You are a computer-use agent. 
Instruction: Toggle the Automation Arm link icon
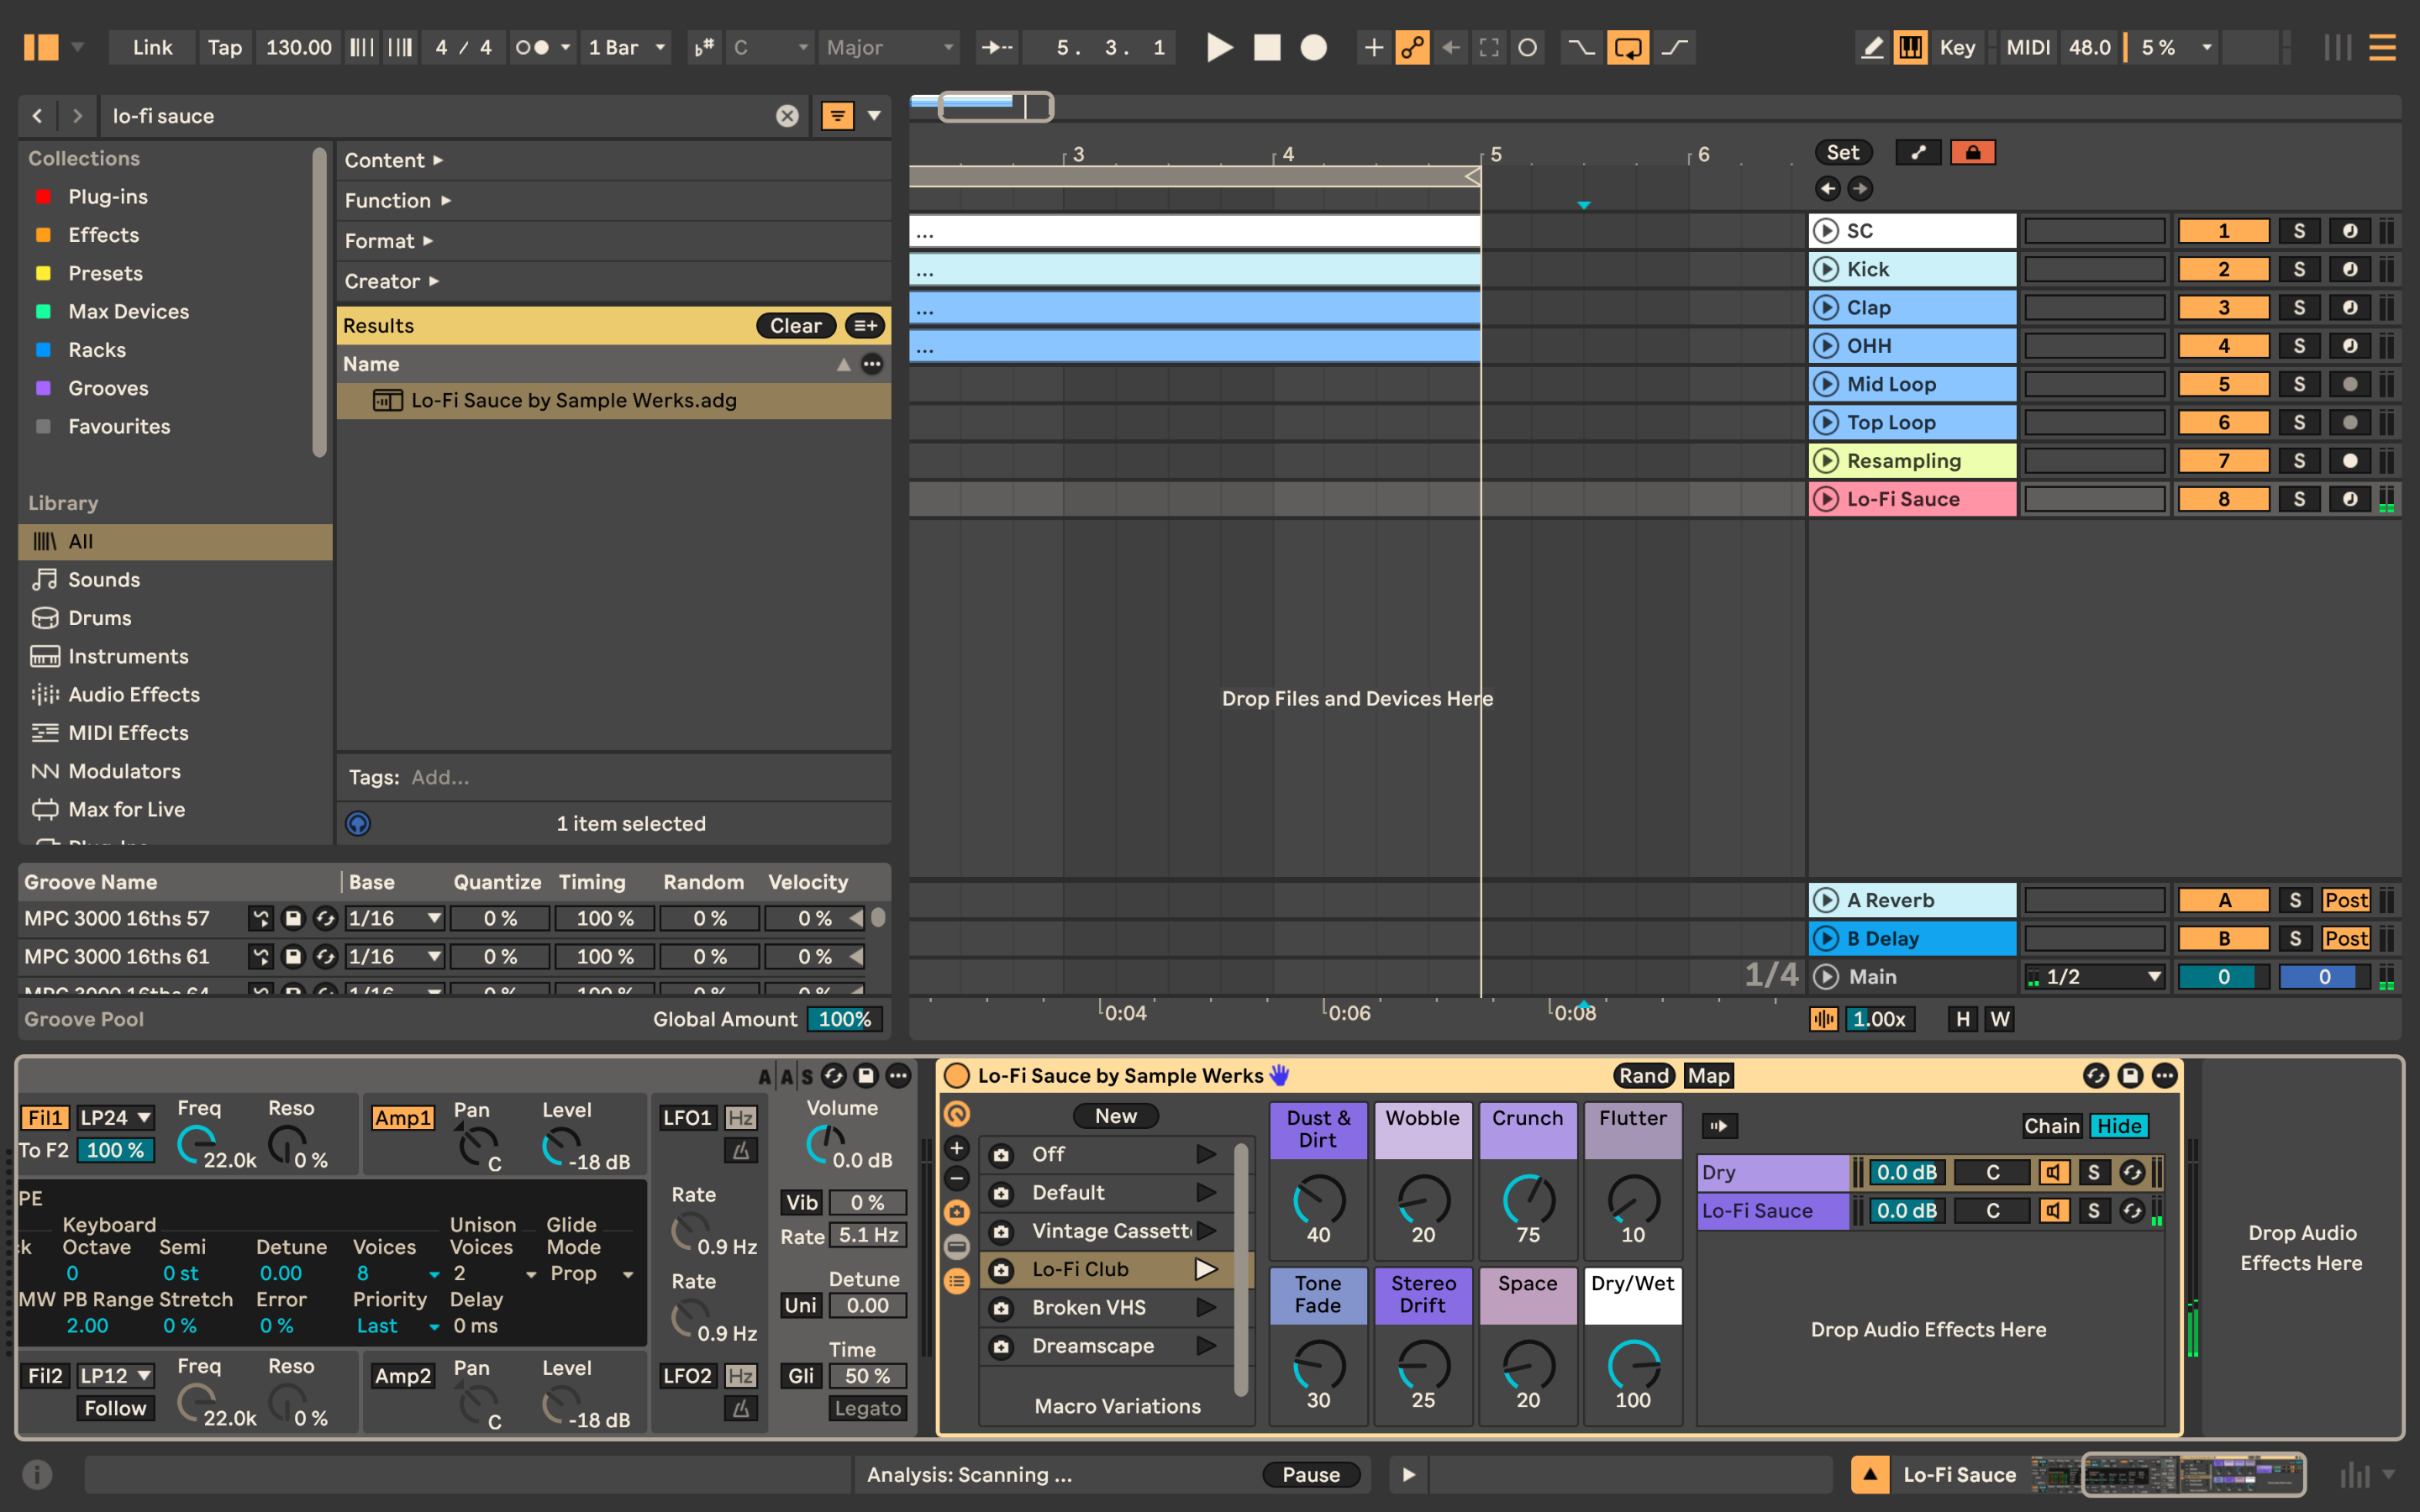tap(1412, 47)
